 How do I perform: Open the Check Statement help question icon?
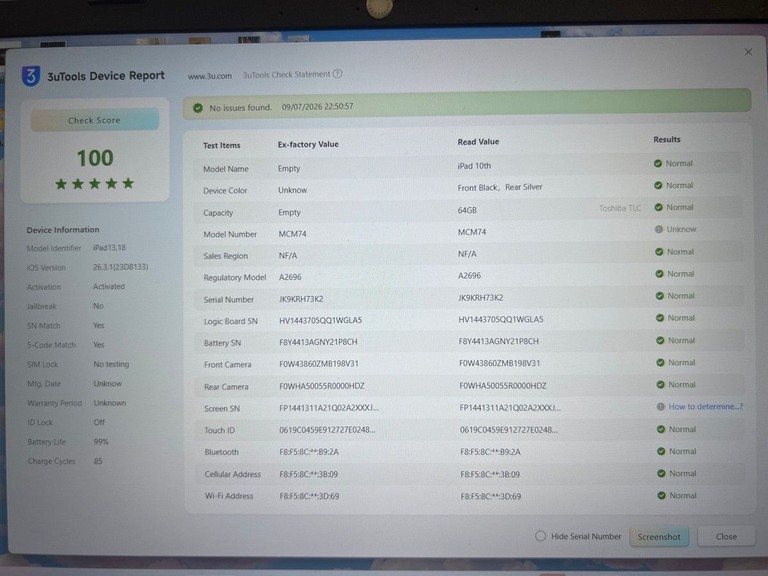point(337,74)
